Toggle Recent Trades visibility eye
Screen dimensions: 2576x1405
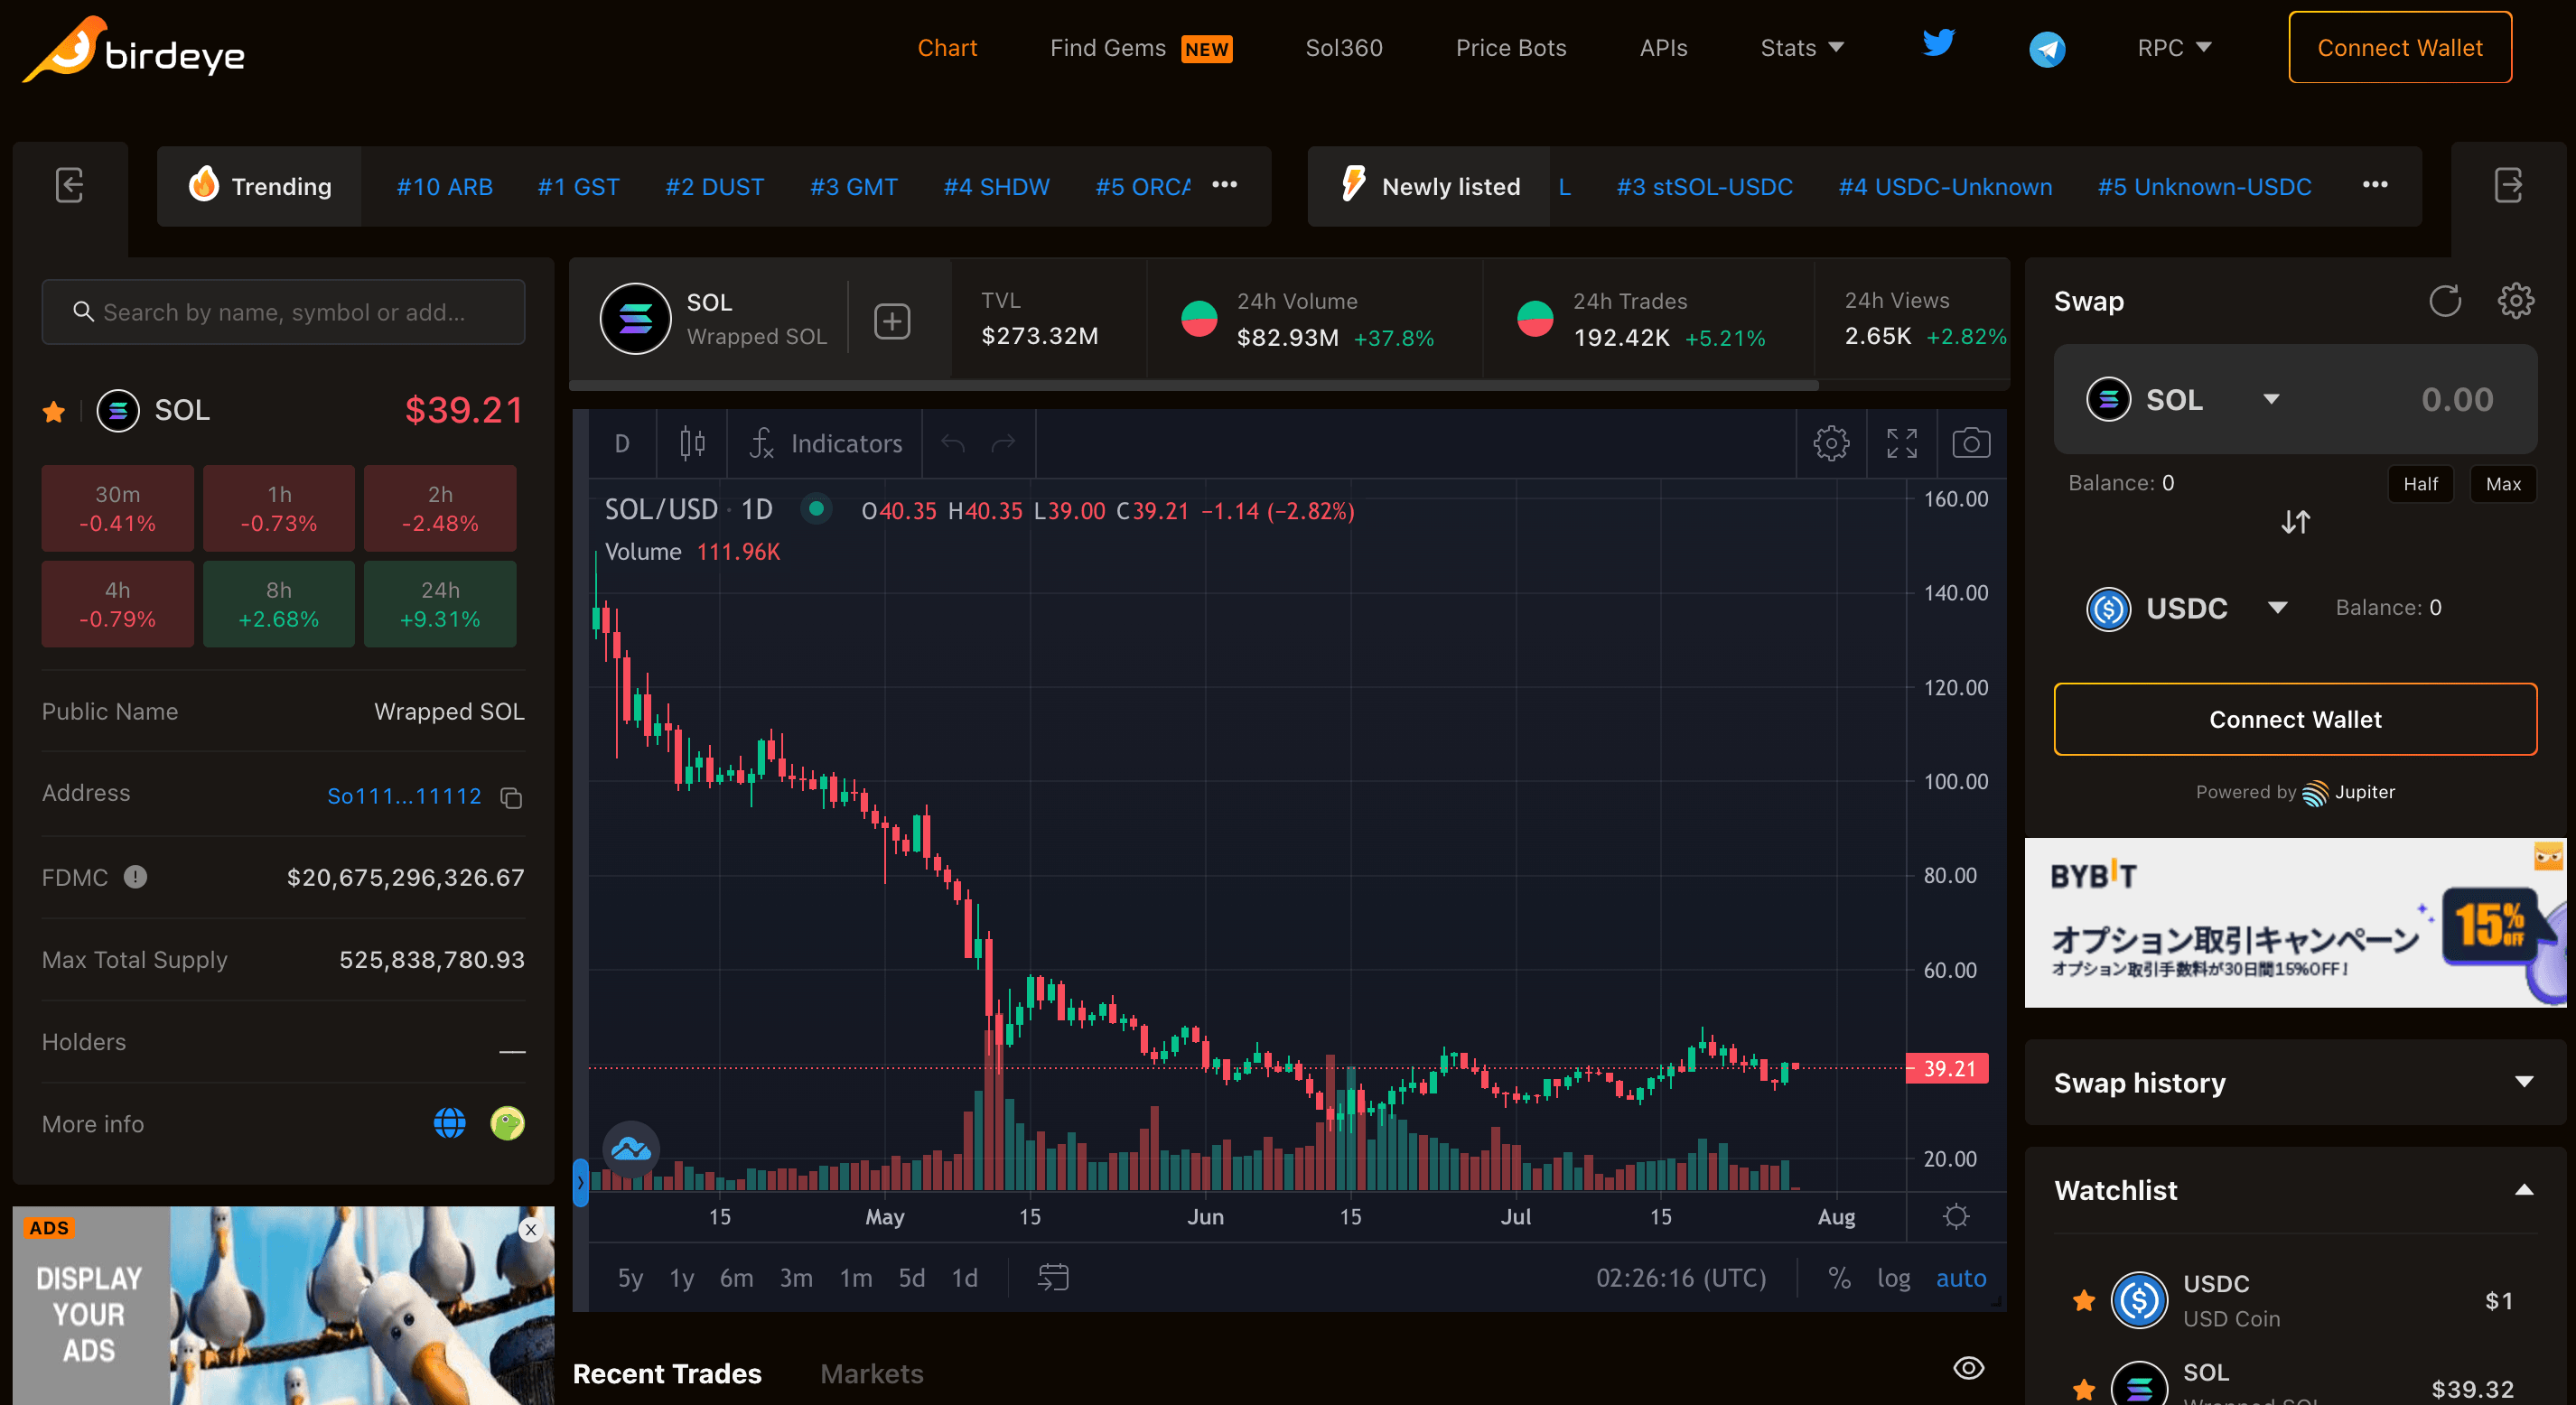[x=1968, y=1368]
